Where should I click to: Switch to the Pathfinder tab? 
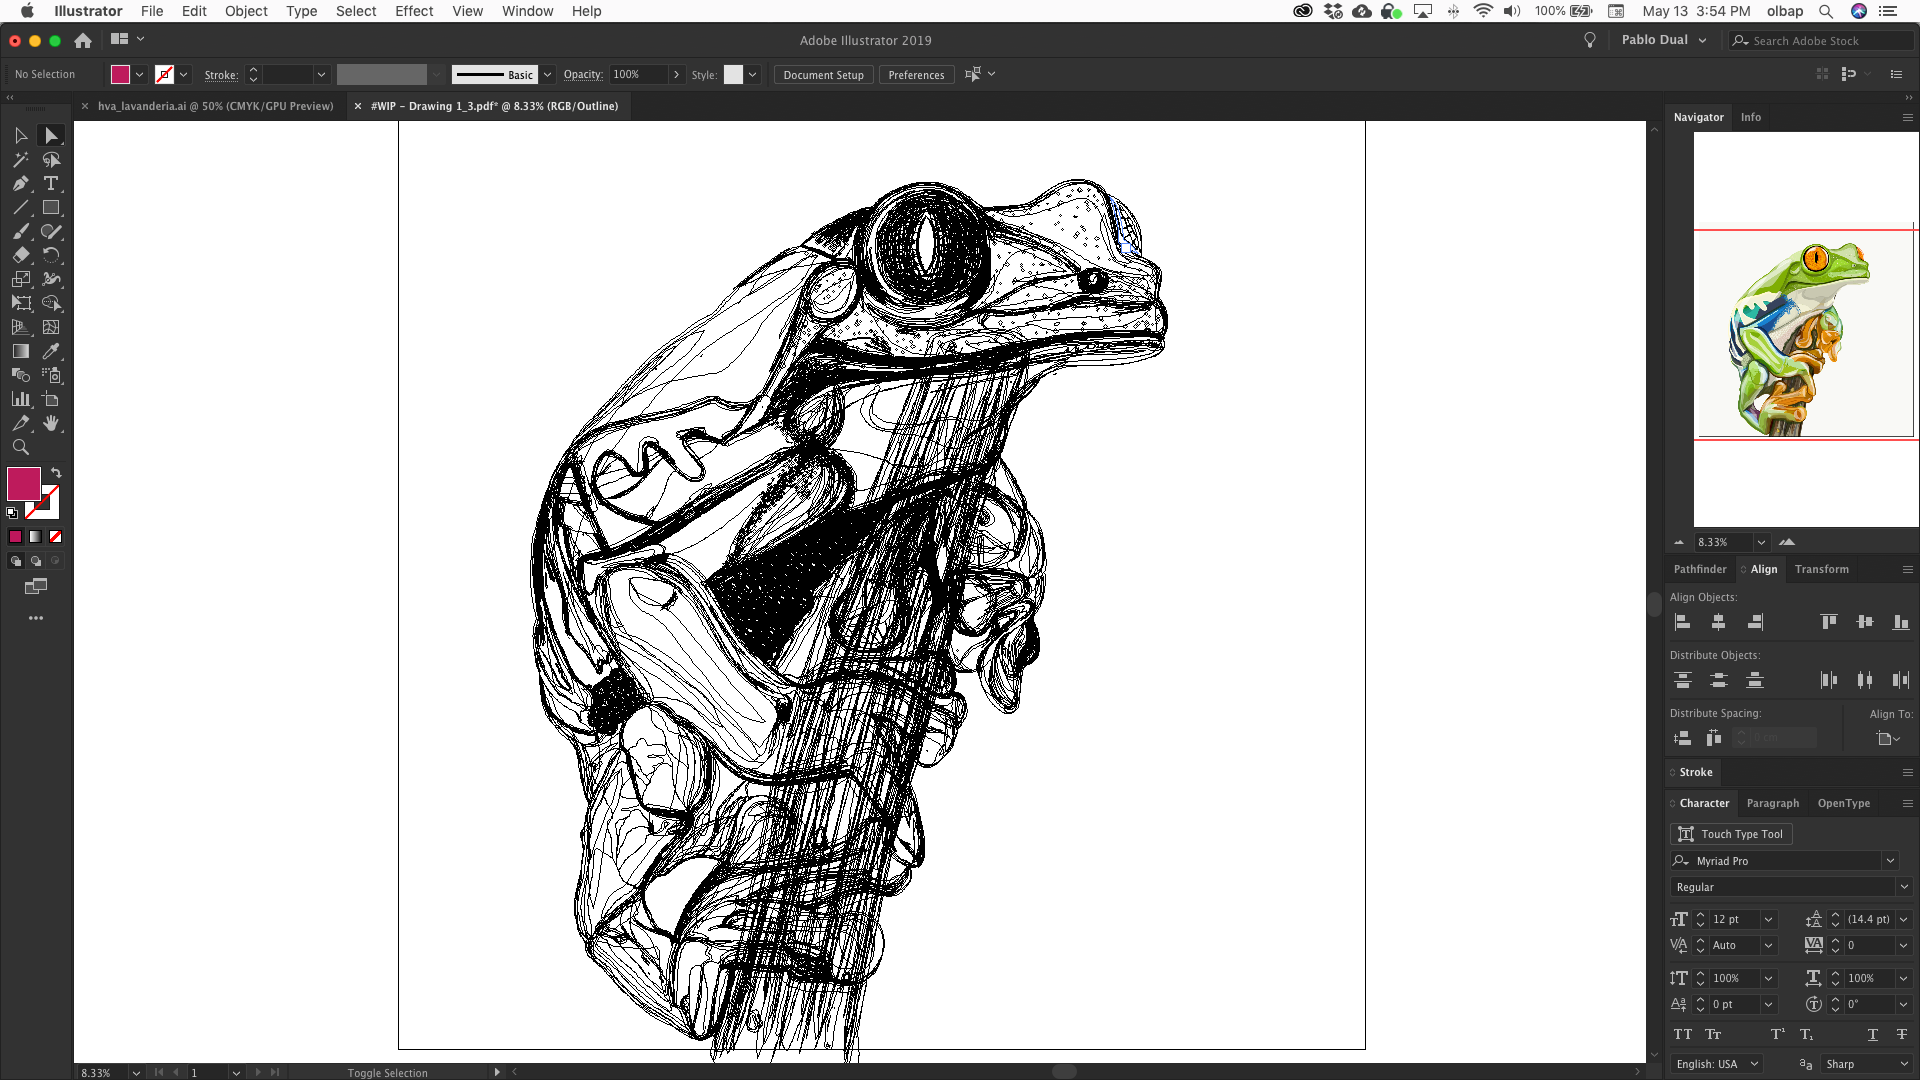point(1699,569)
